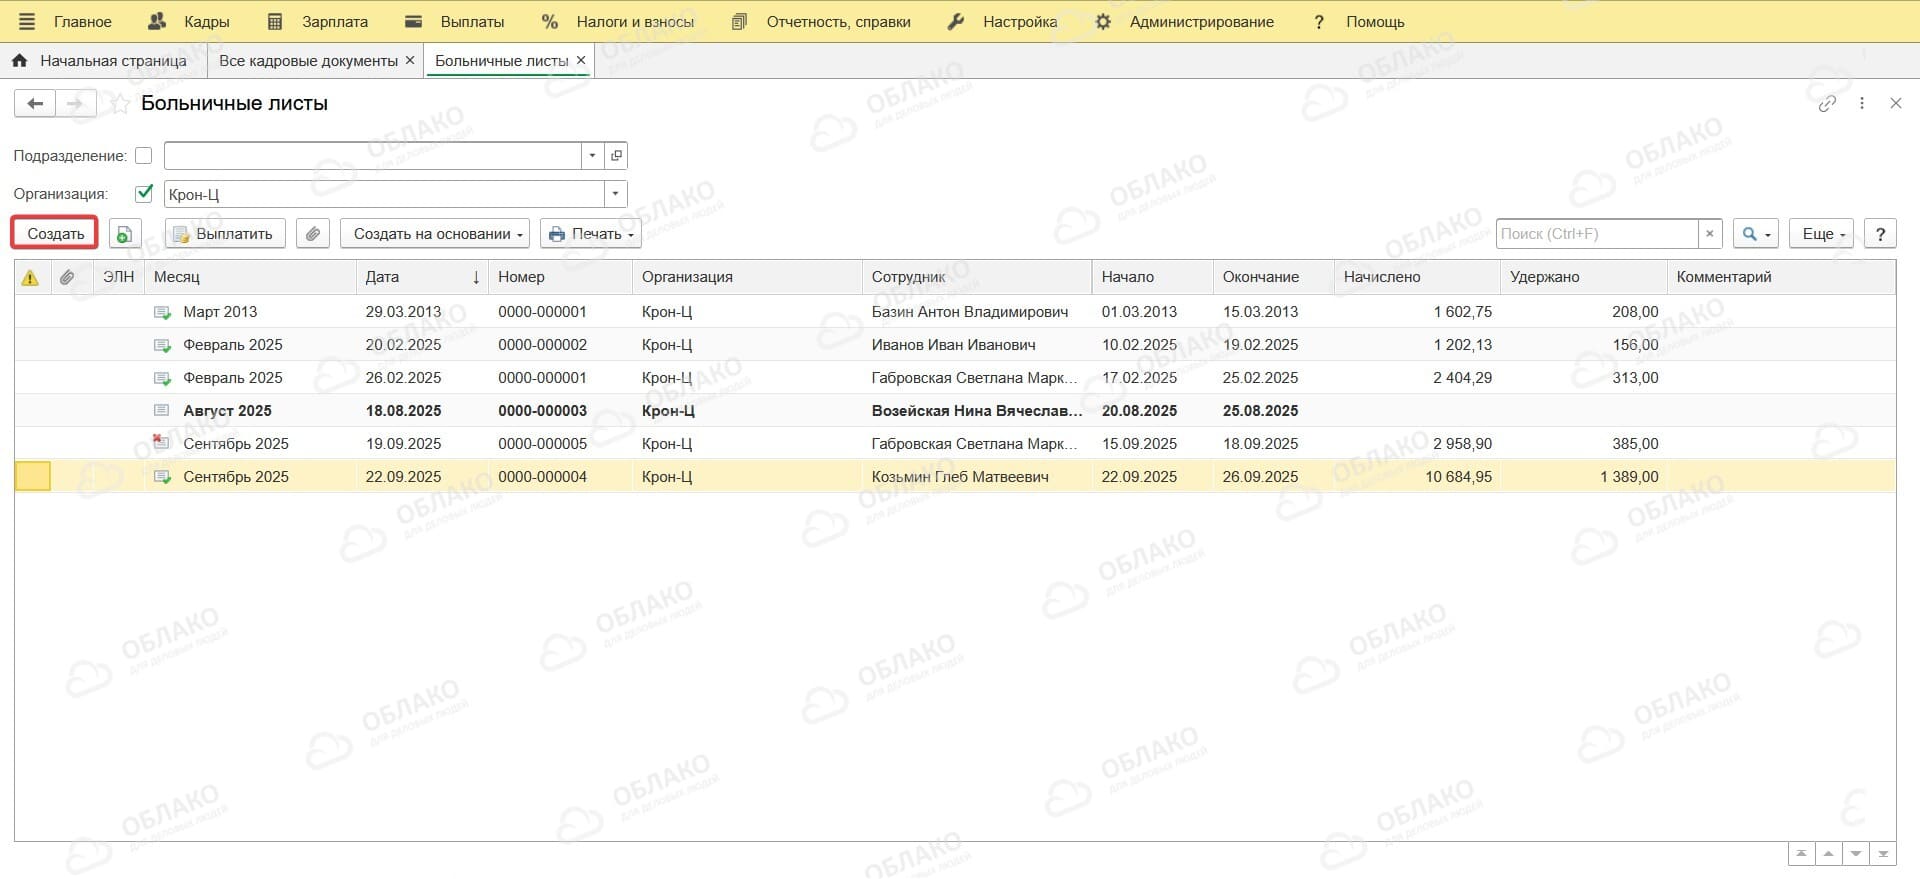1920x879 pixels.
Task: Click the 22.09.2025 row document icon
Action: click(162, 477)
